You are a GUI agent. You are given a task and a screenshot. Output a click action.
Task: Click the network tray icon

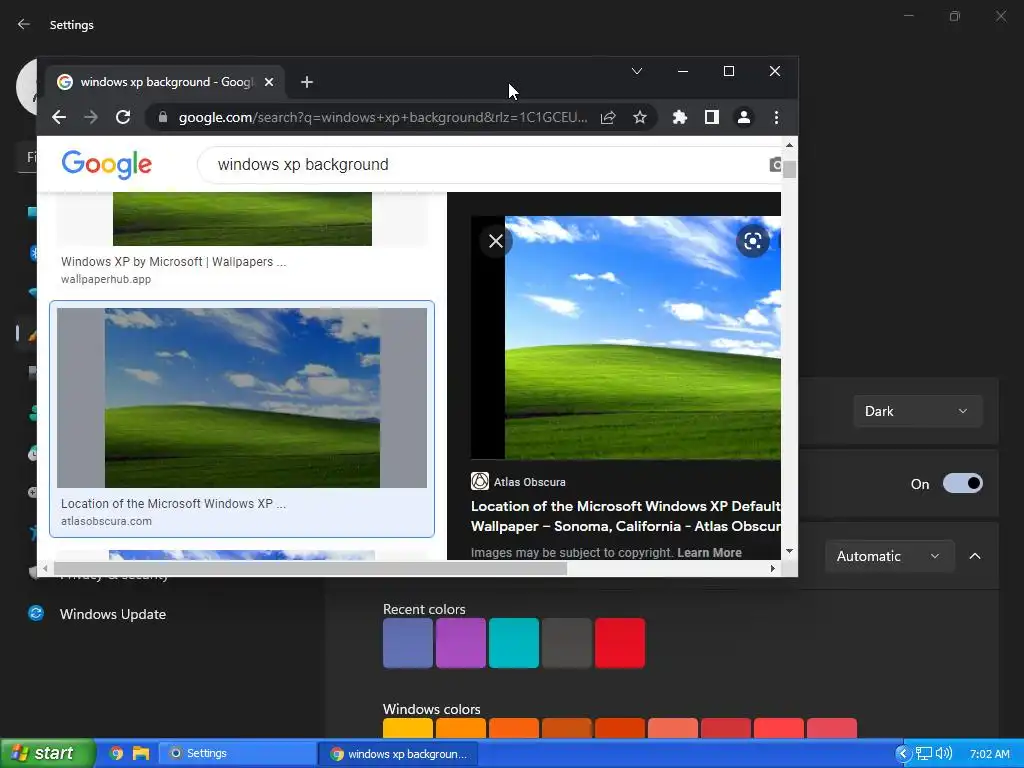coord(923,754)
